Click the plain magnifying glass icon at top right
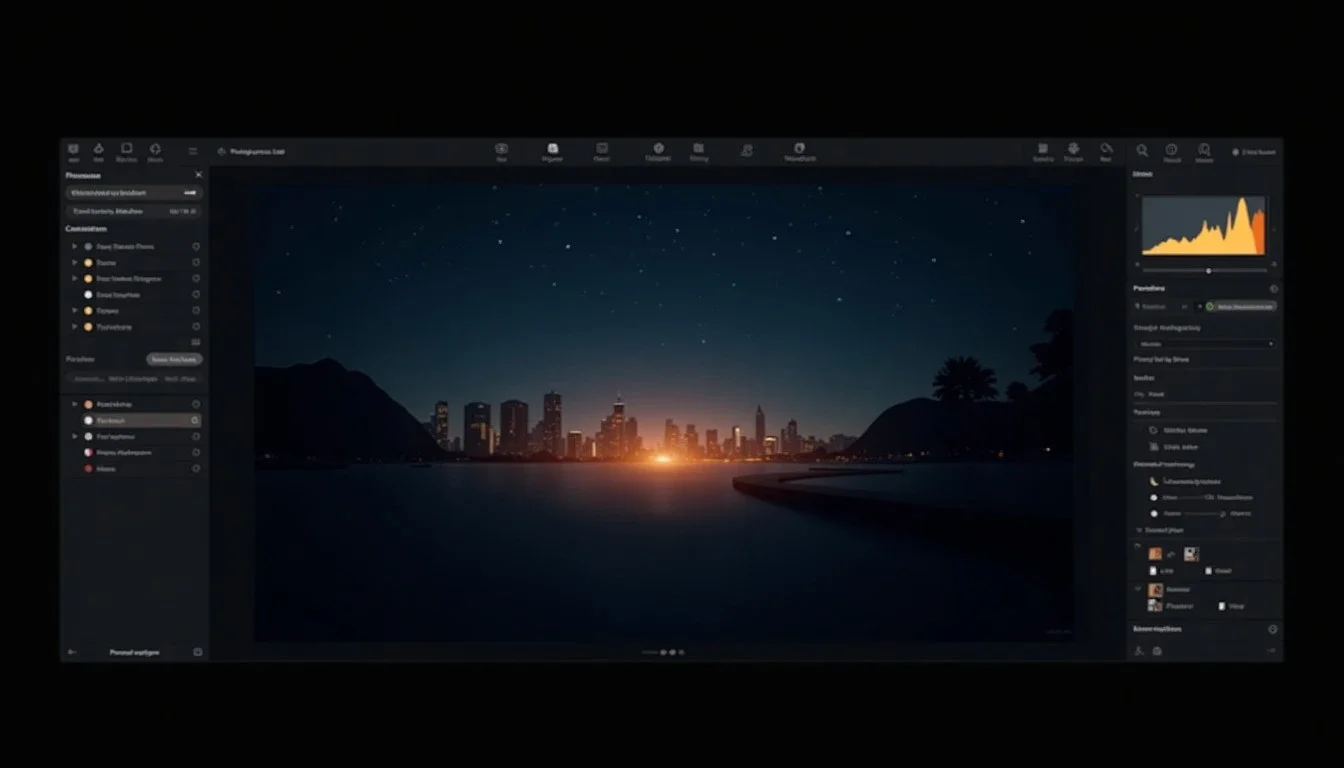Image resolution: width=1344 pixels, height=768 pixels. click(1142, 151)
